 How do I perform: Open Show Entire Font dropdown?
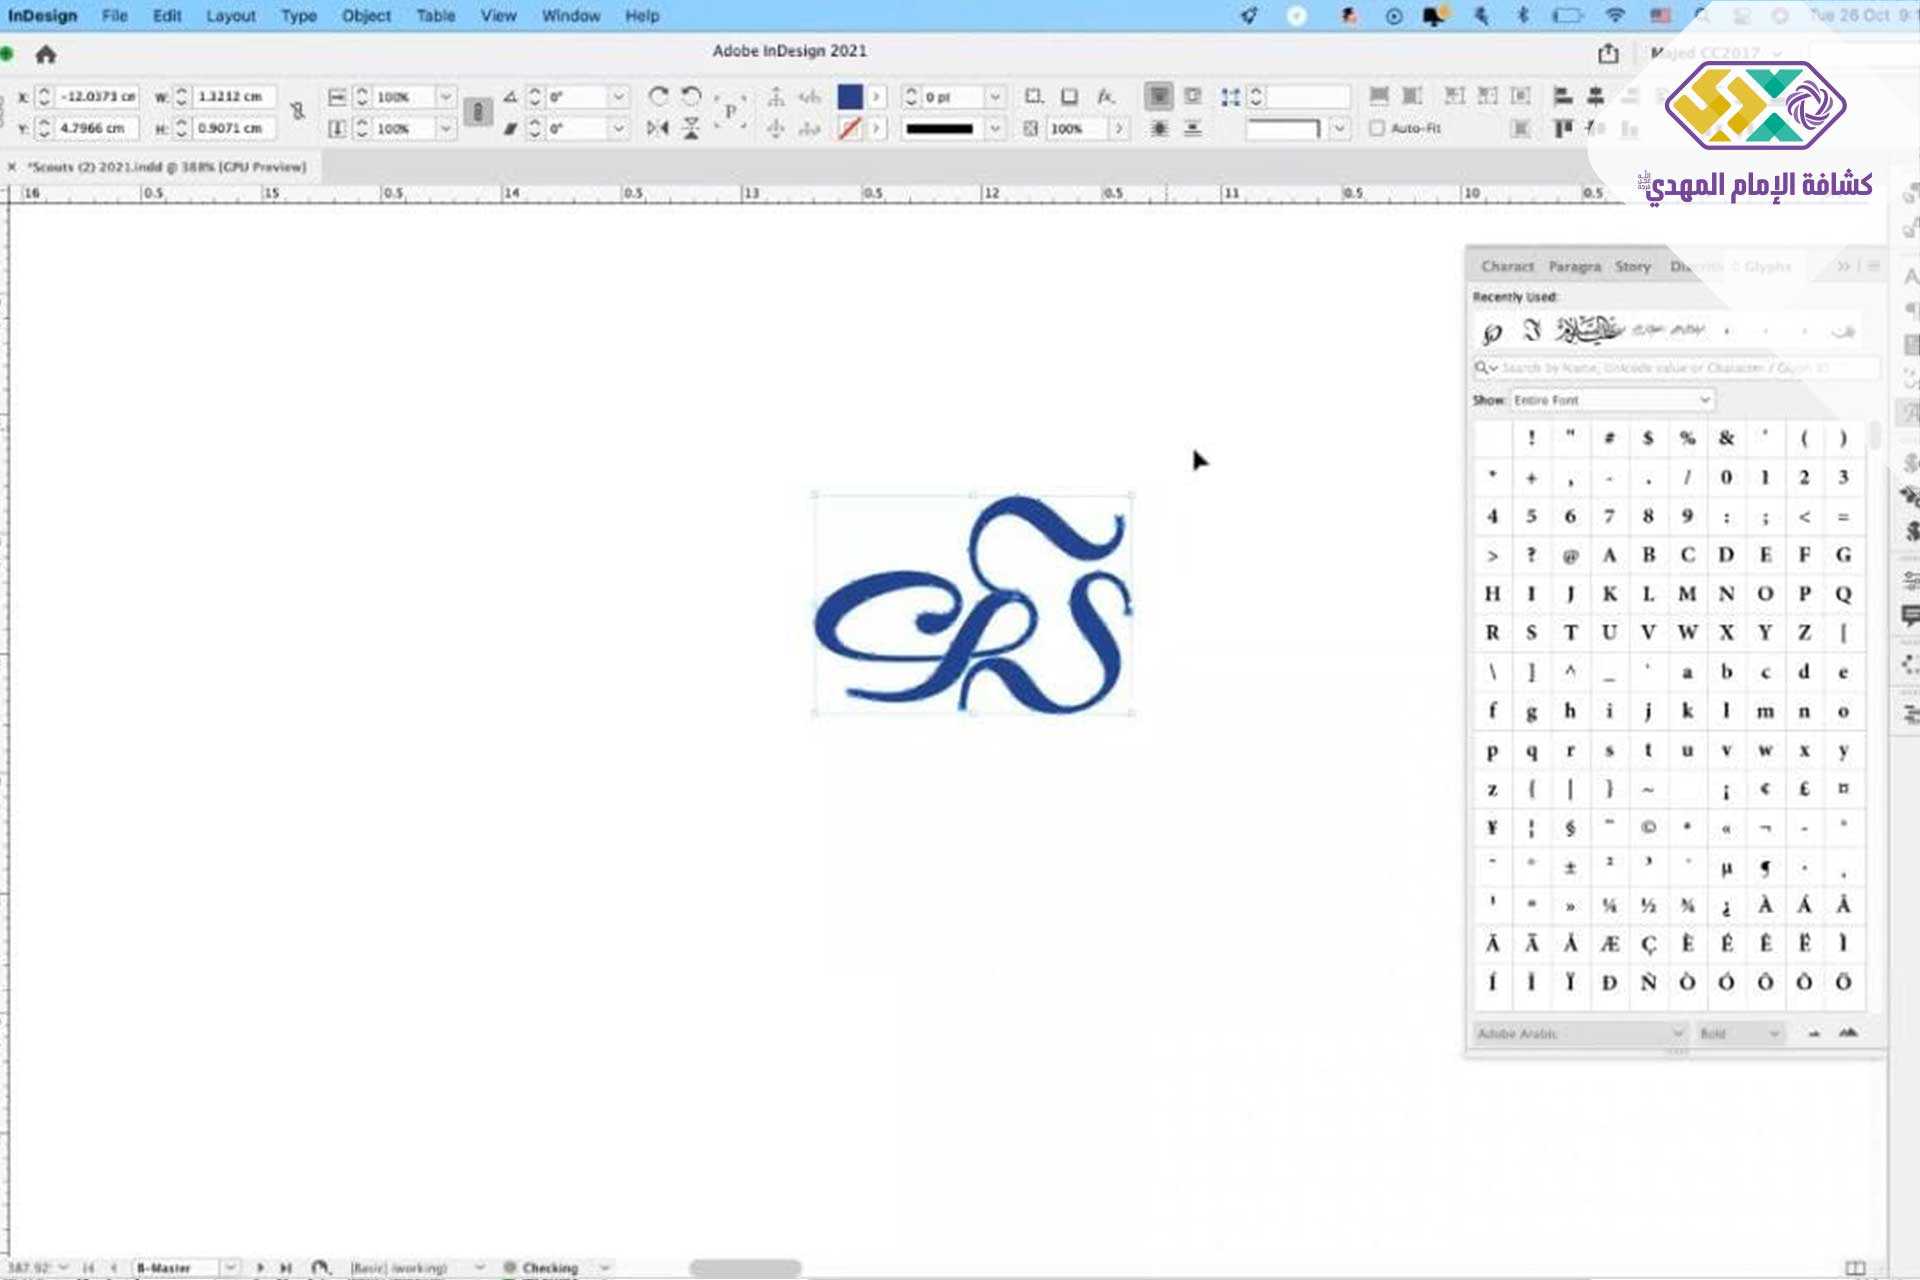1612,400
